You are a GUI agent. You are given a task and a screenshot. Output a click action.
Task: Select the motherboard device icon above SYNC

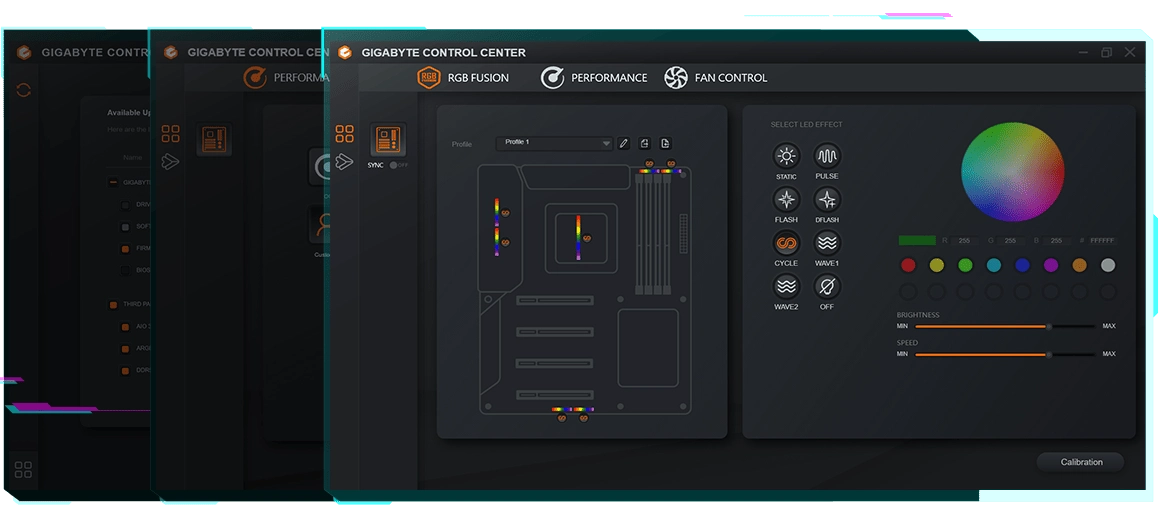pos(388,139)
